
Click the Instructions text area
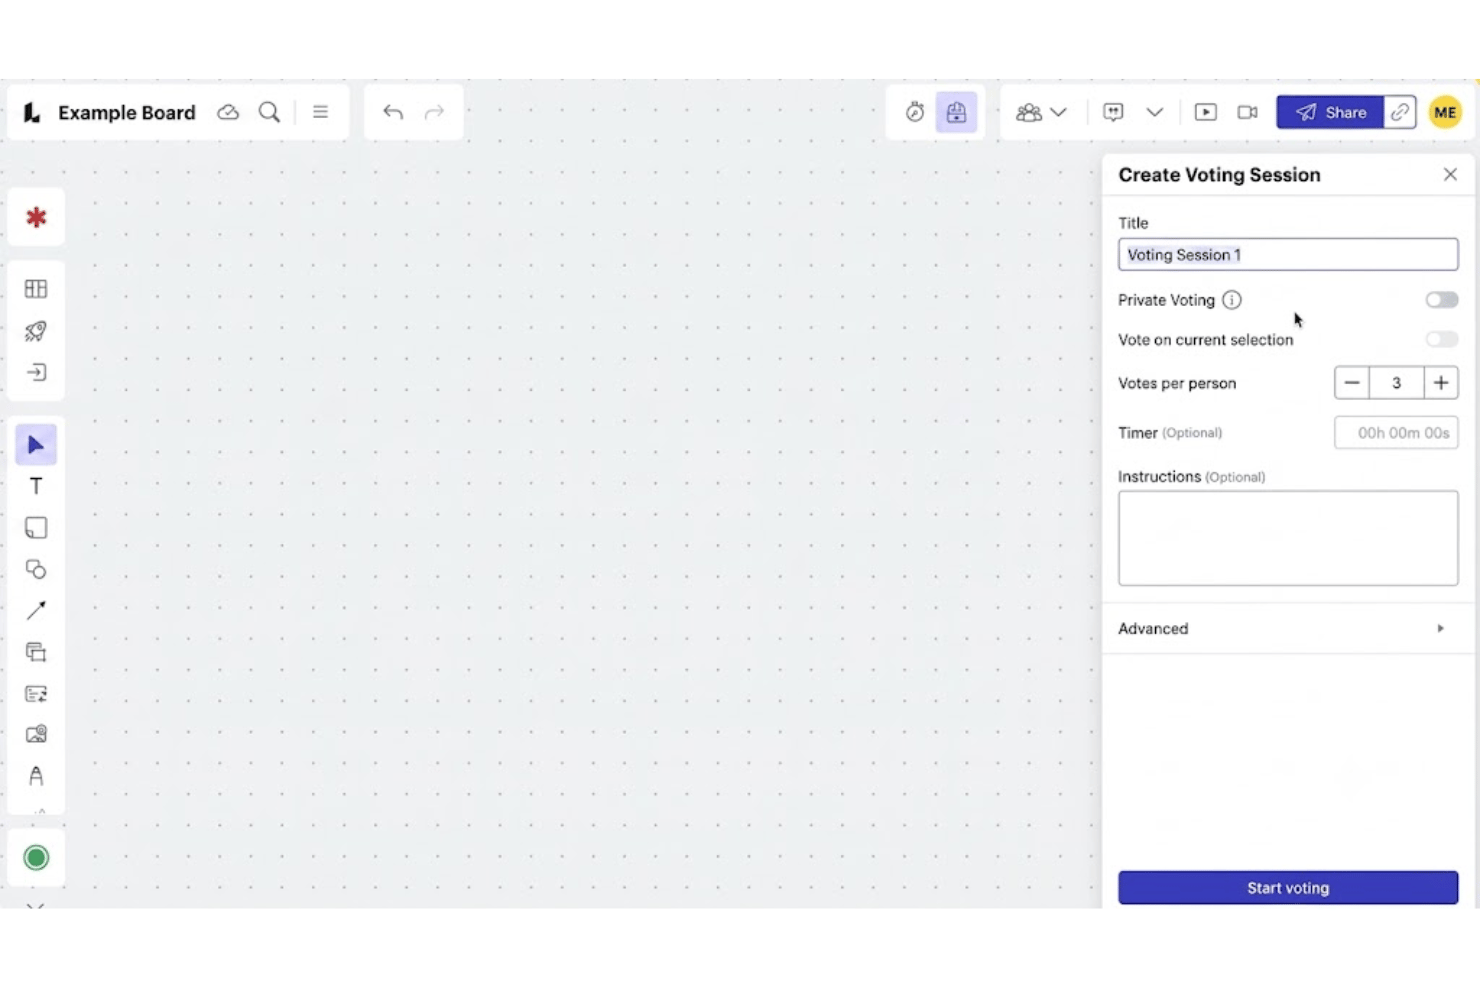1288,538
